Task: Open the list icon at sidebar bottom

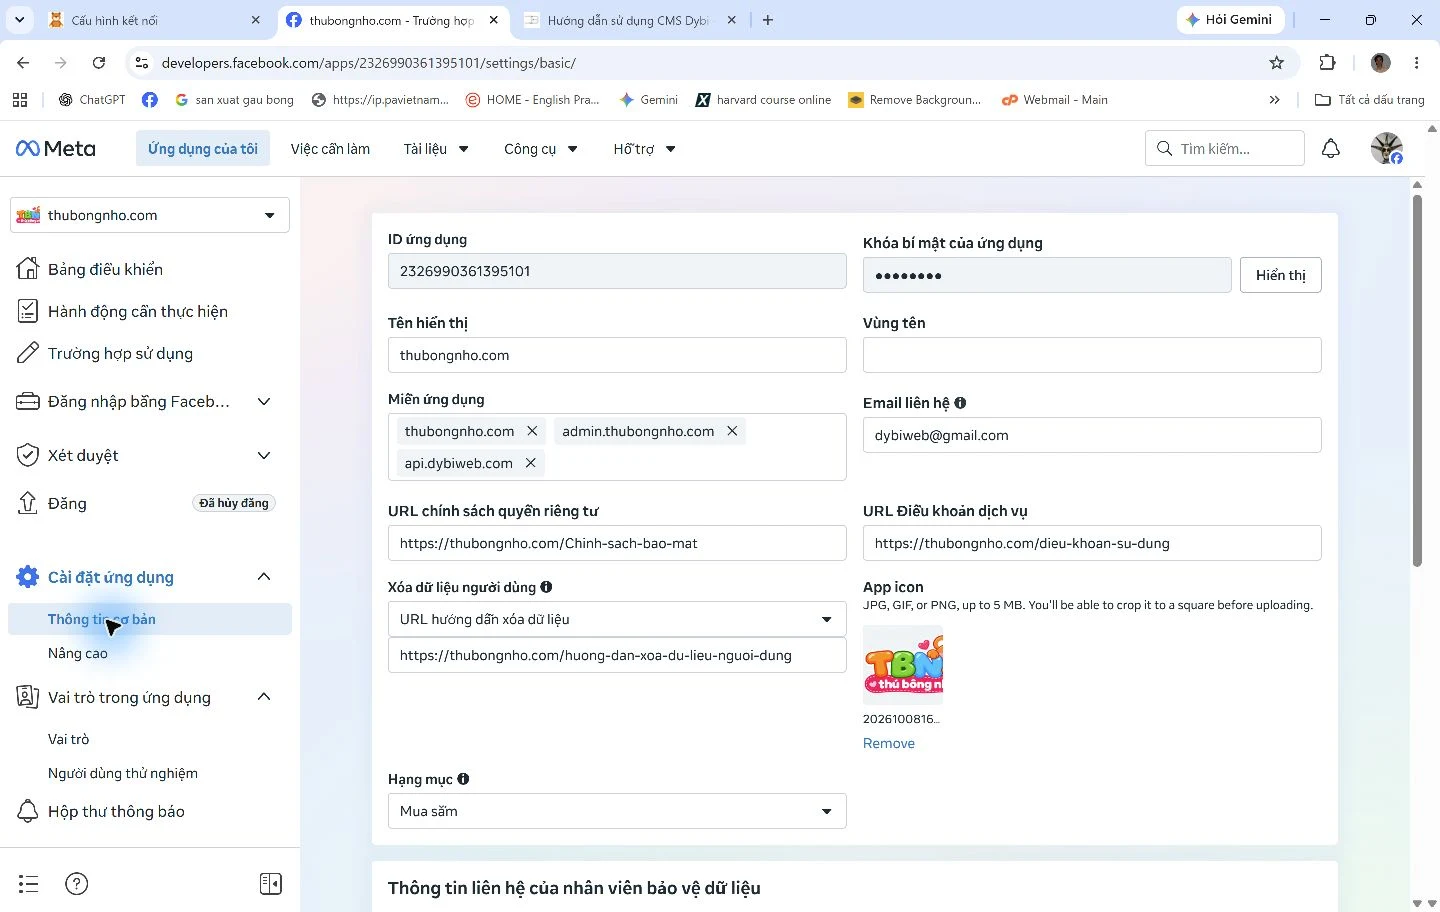Action: (29, 884)
